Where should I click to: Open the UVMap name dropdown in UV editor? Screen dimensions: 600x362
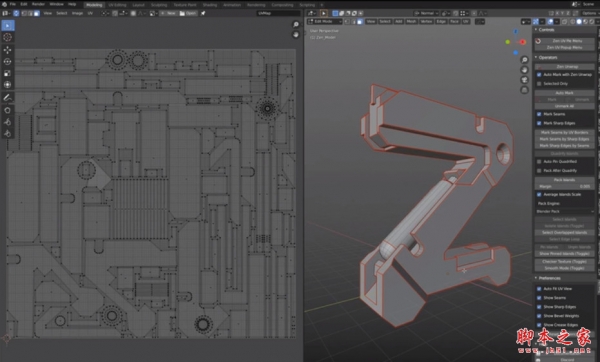(278, 13)
